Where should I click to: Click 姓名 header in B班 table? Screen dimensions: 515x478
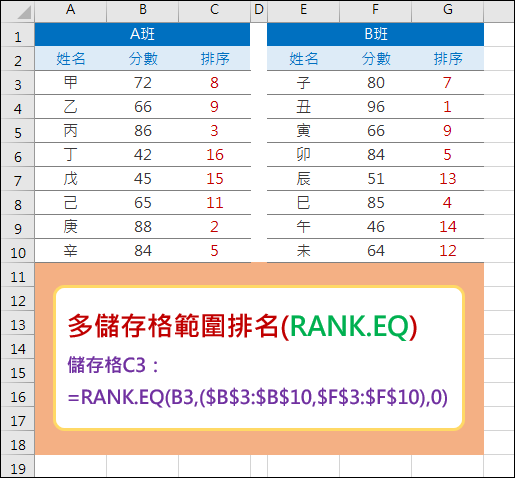(x=303, y=59)
